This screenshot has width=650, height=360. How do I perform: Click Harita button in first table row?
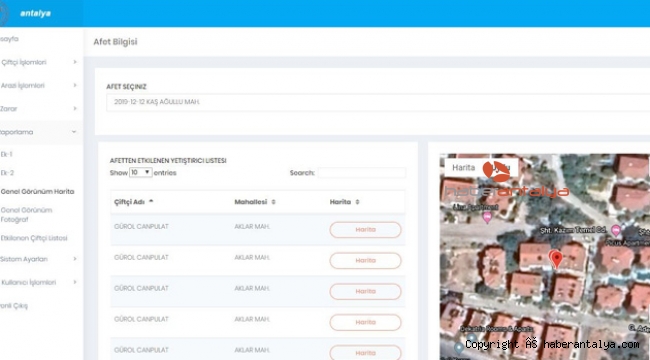click(365, 230)
